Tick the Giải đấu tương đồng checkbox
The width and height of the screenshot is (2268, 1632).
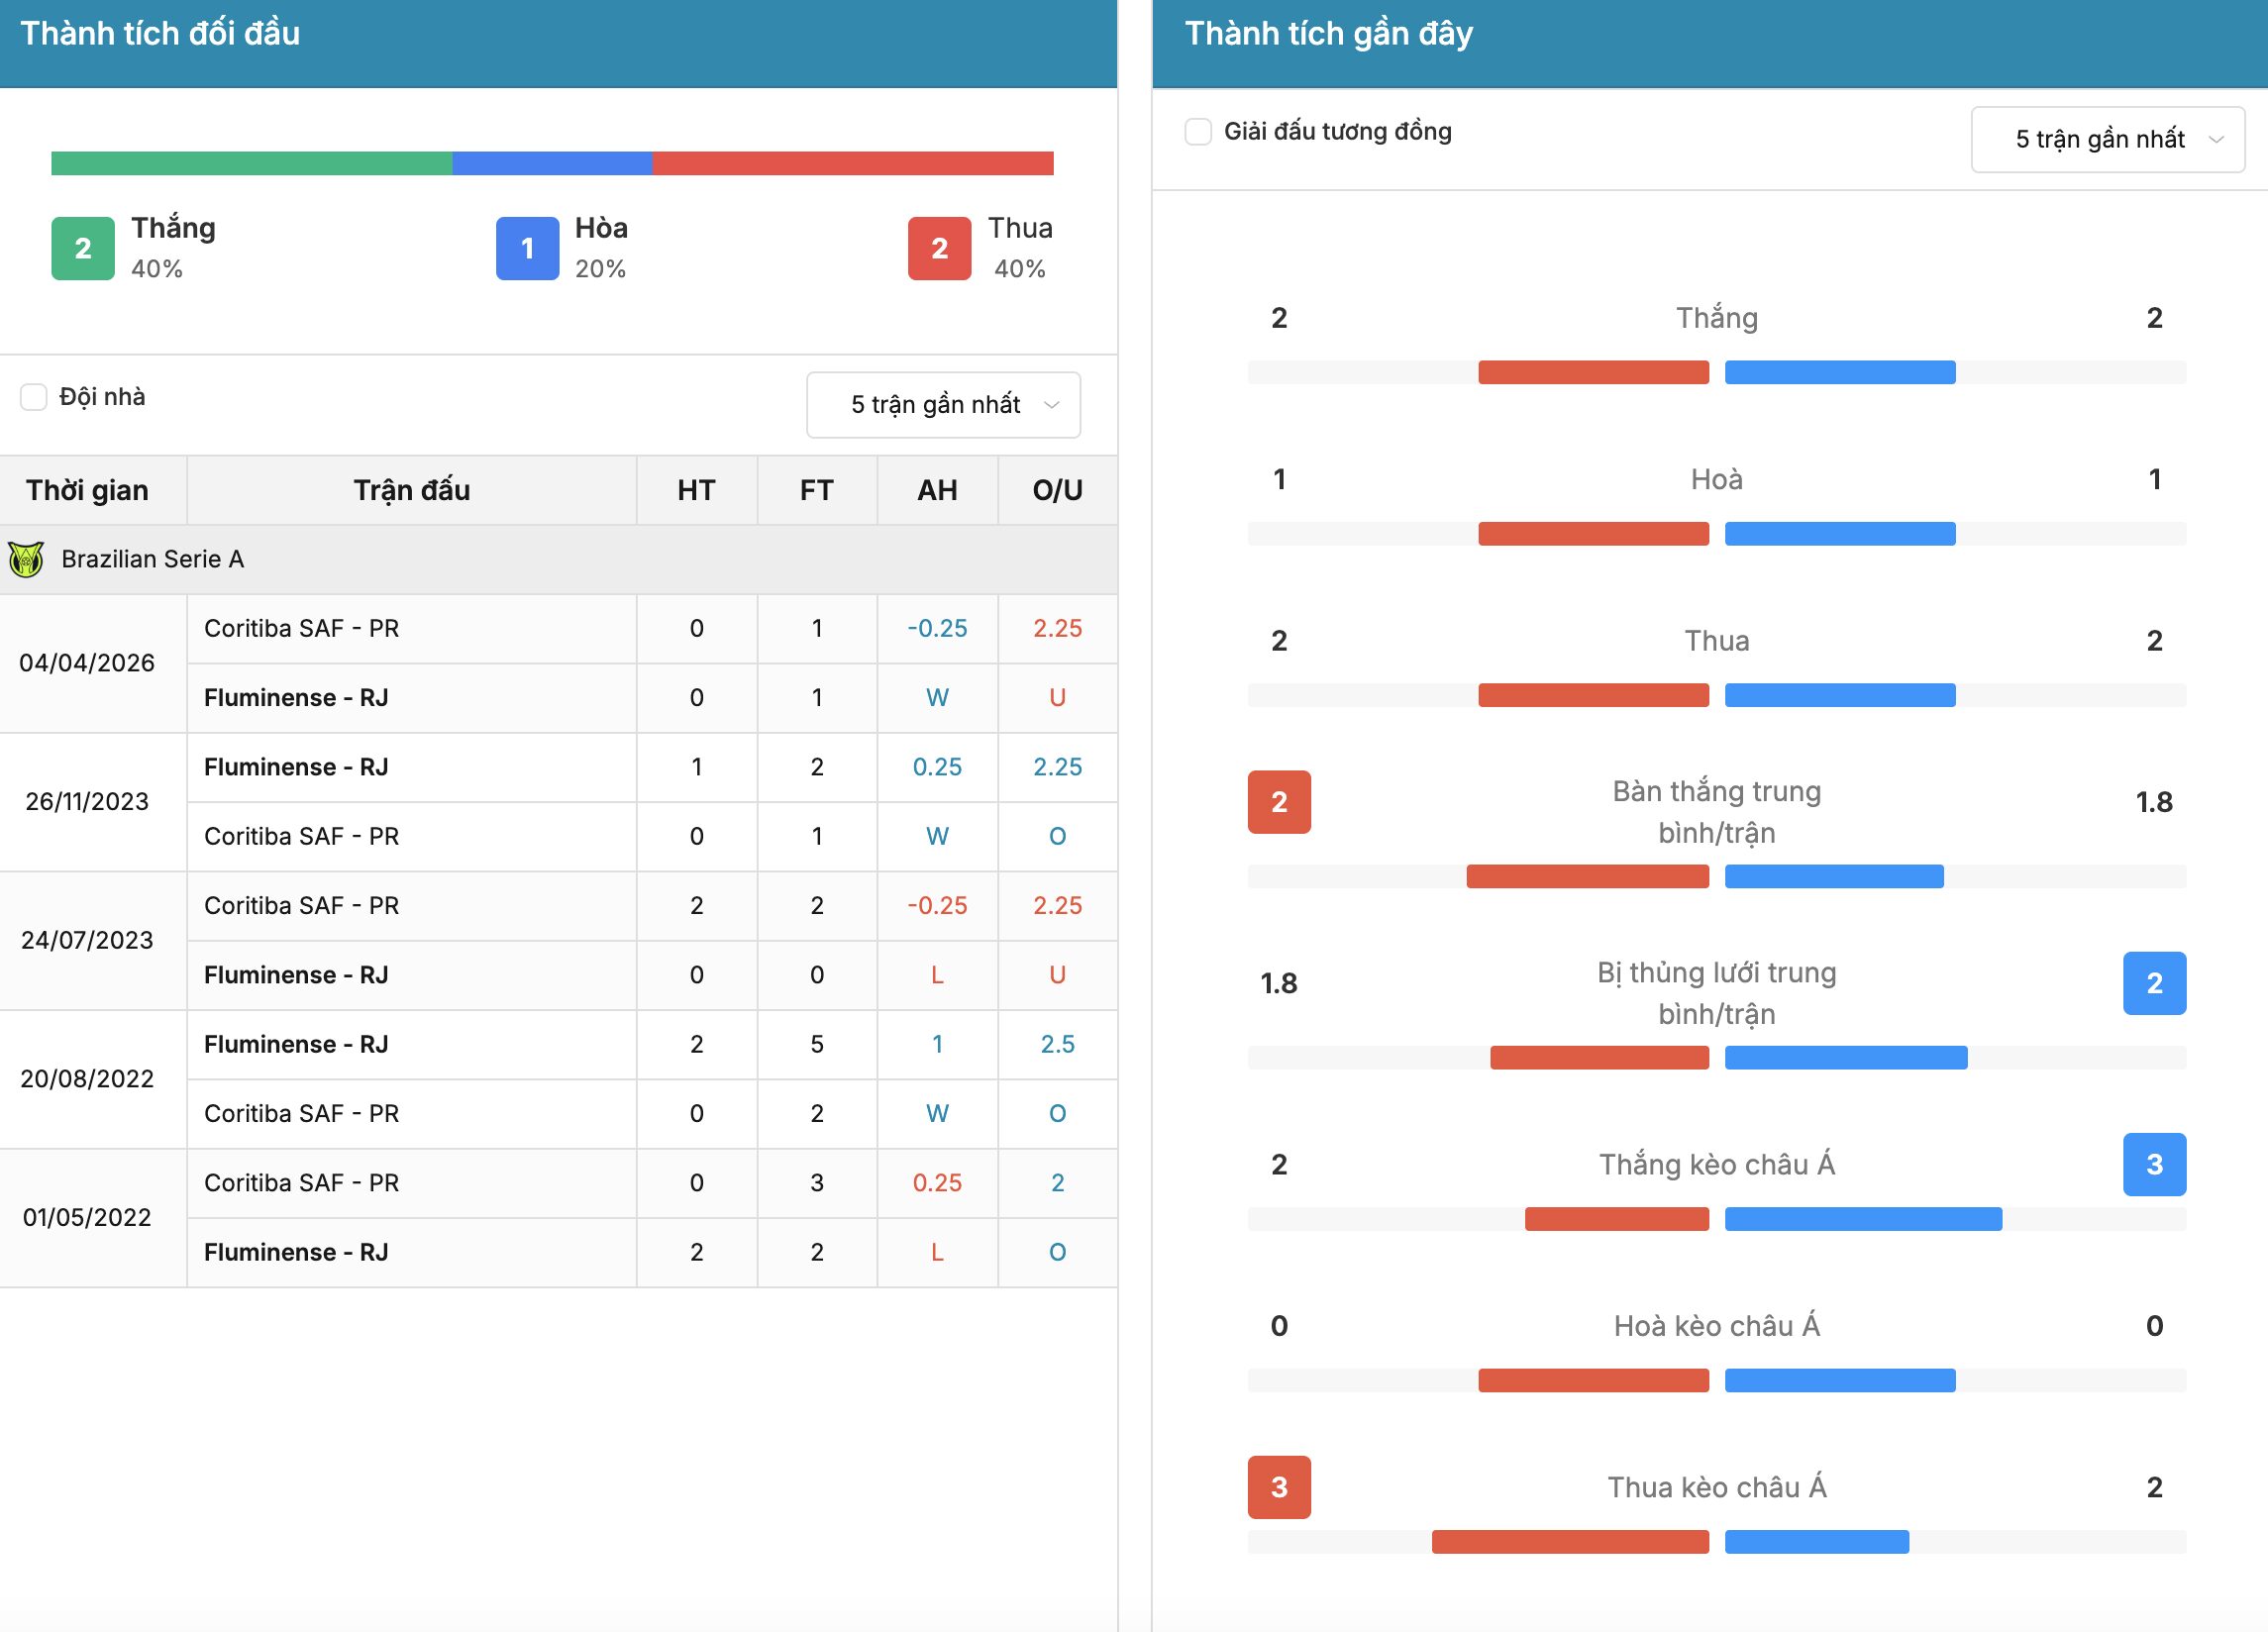click(x=1198, y=132)
